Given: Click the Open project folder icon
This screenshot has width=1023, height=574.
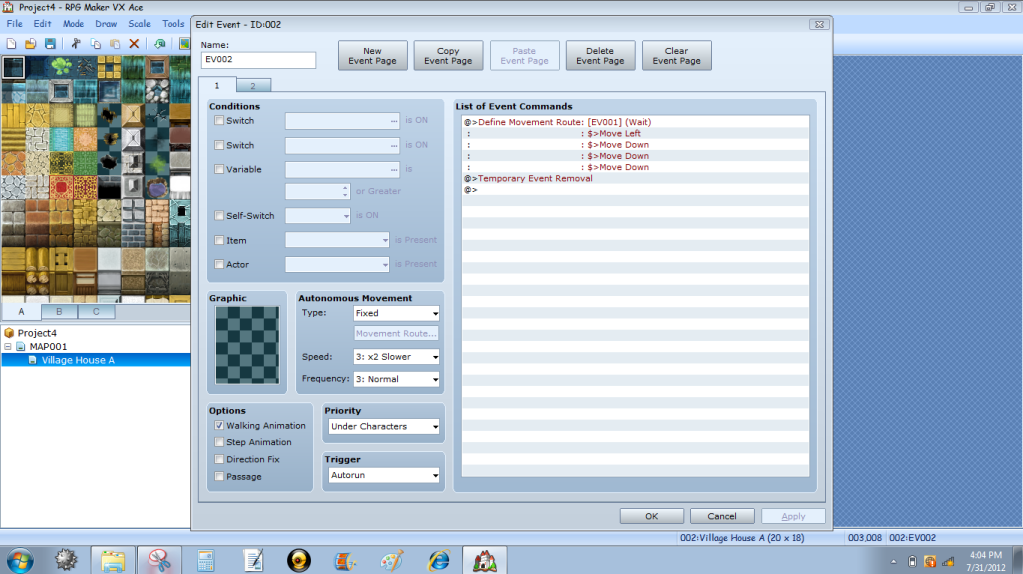Looking at the screenshot, I should coord(31,44).
